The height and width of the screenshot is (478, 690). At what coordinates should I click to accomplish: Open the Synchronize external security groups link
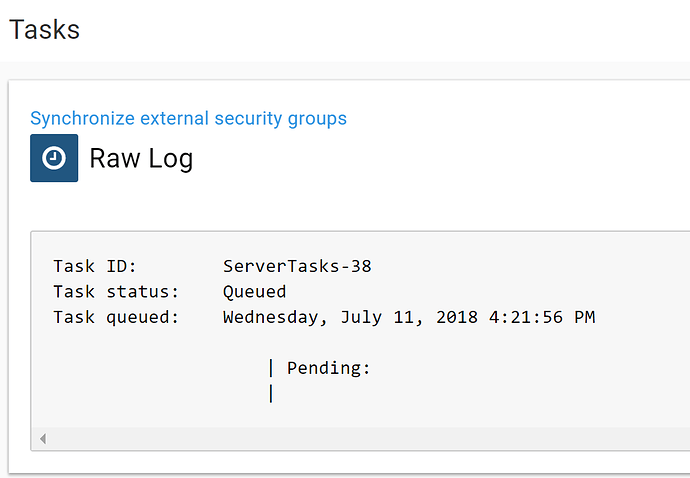(188, 119)
